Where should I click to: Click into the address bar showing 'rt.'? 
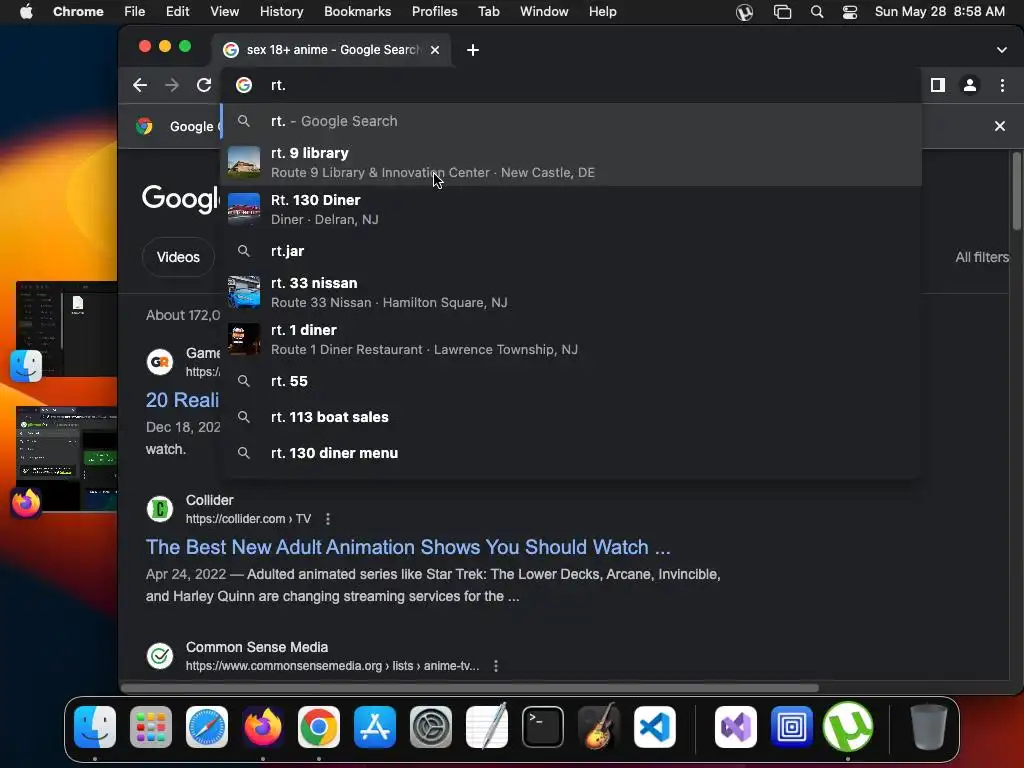(x=571, y=85)
